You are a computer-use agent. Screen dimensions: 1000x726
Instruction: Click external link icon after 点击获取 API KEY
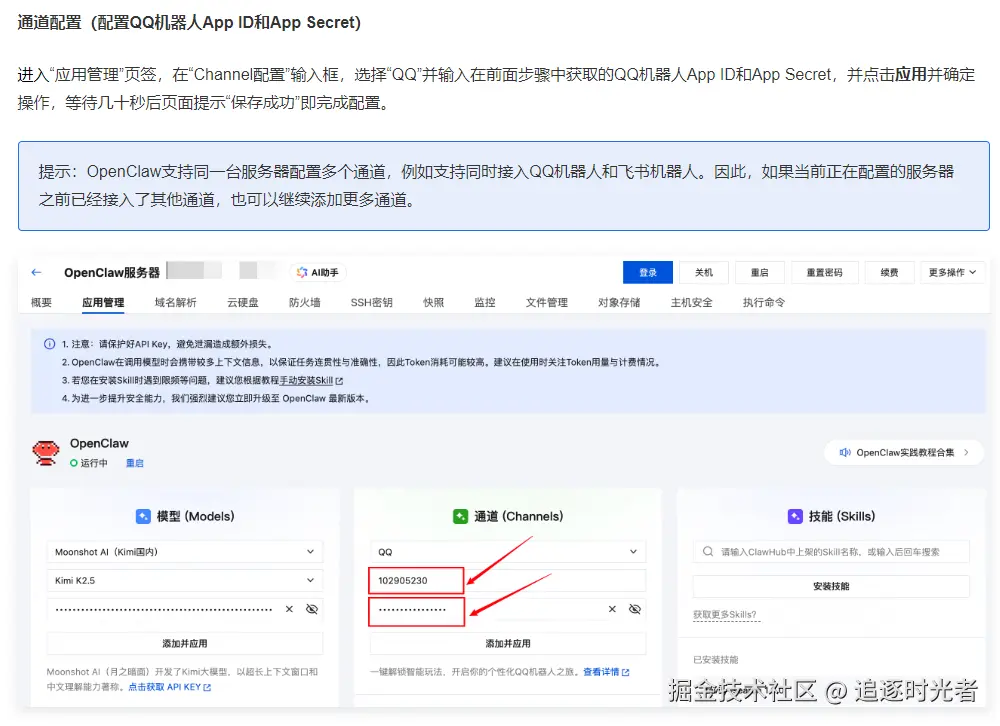point(207,688)
